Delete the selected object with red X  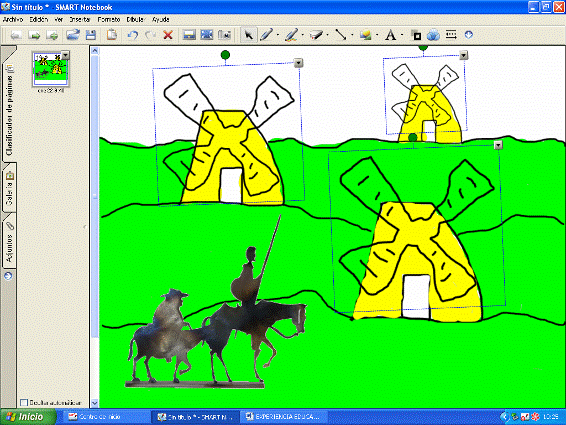(x=168, y=35)
